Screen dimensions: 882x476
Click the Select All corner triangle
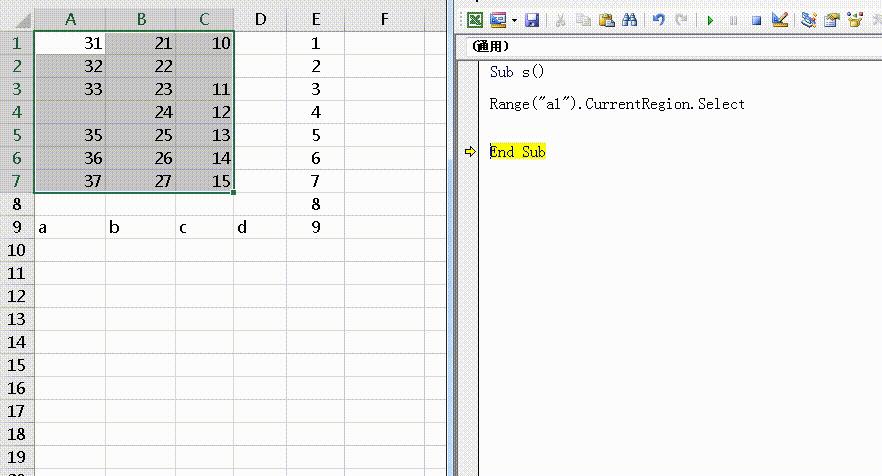coord(22,21)
